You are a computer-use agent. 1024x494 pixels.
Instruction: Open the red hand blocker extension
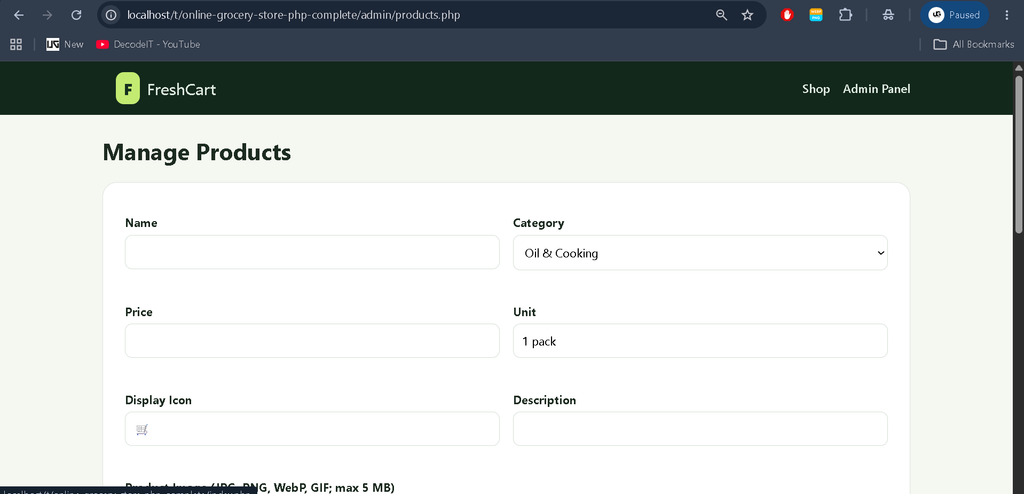(x=787, y=15)
